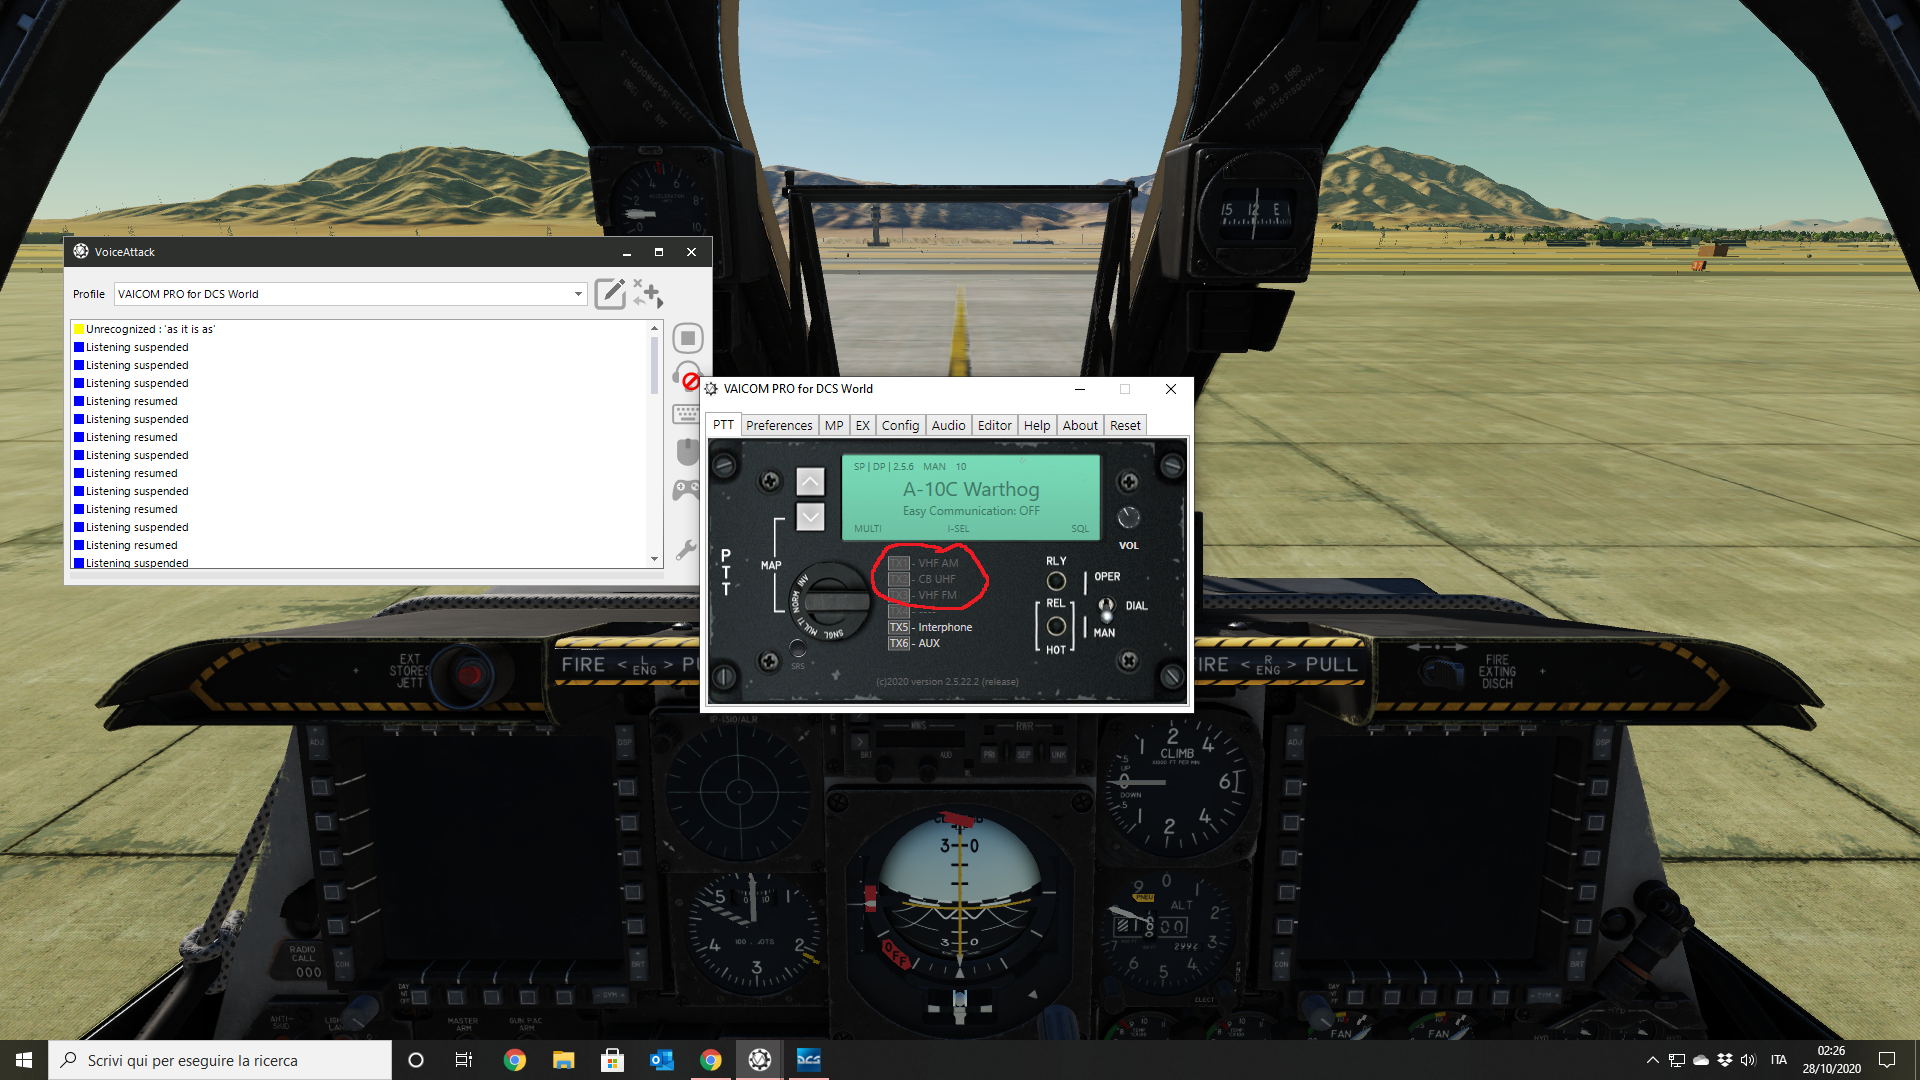Open Task View from taskbar
Image resolution: width=1920 pixels, height=1080 pixels.
pyautogui.click(x=464, y=1060)
